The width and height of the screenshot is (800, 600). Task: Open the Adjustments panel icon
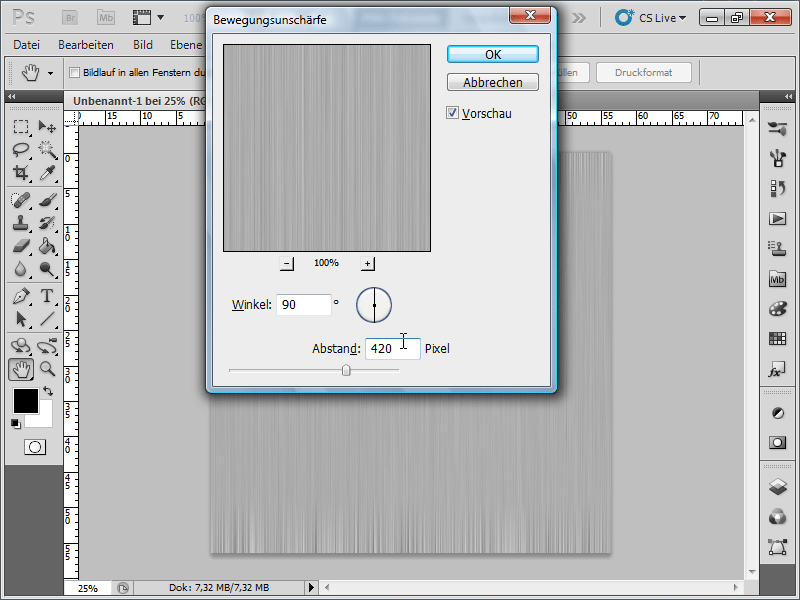(777, 413)
